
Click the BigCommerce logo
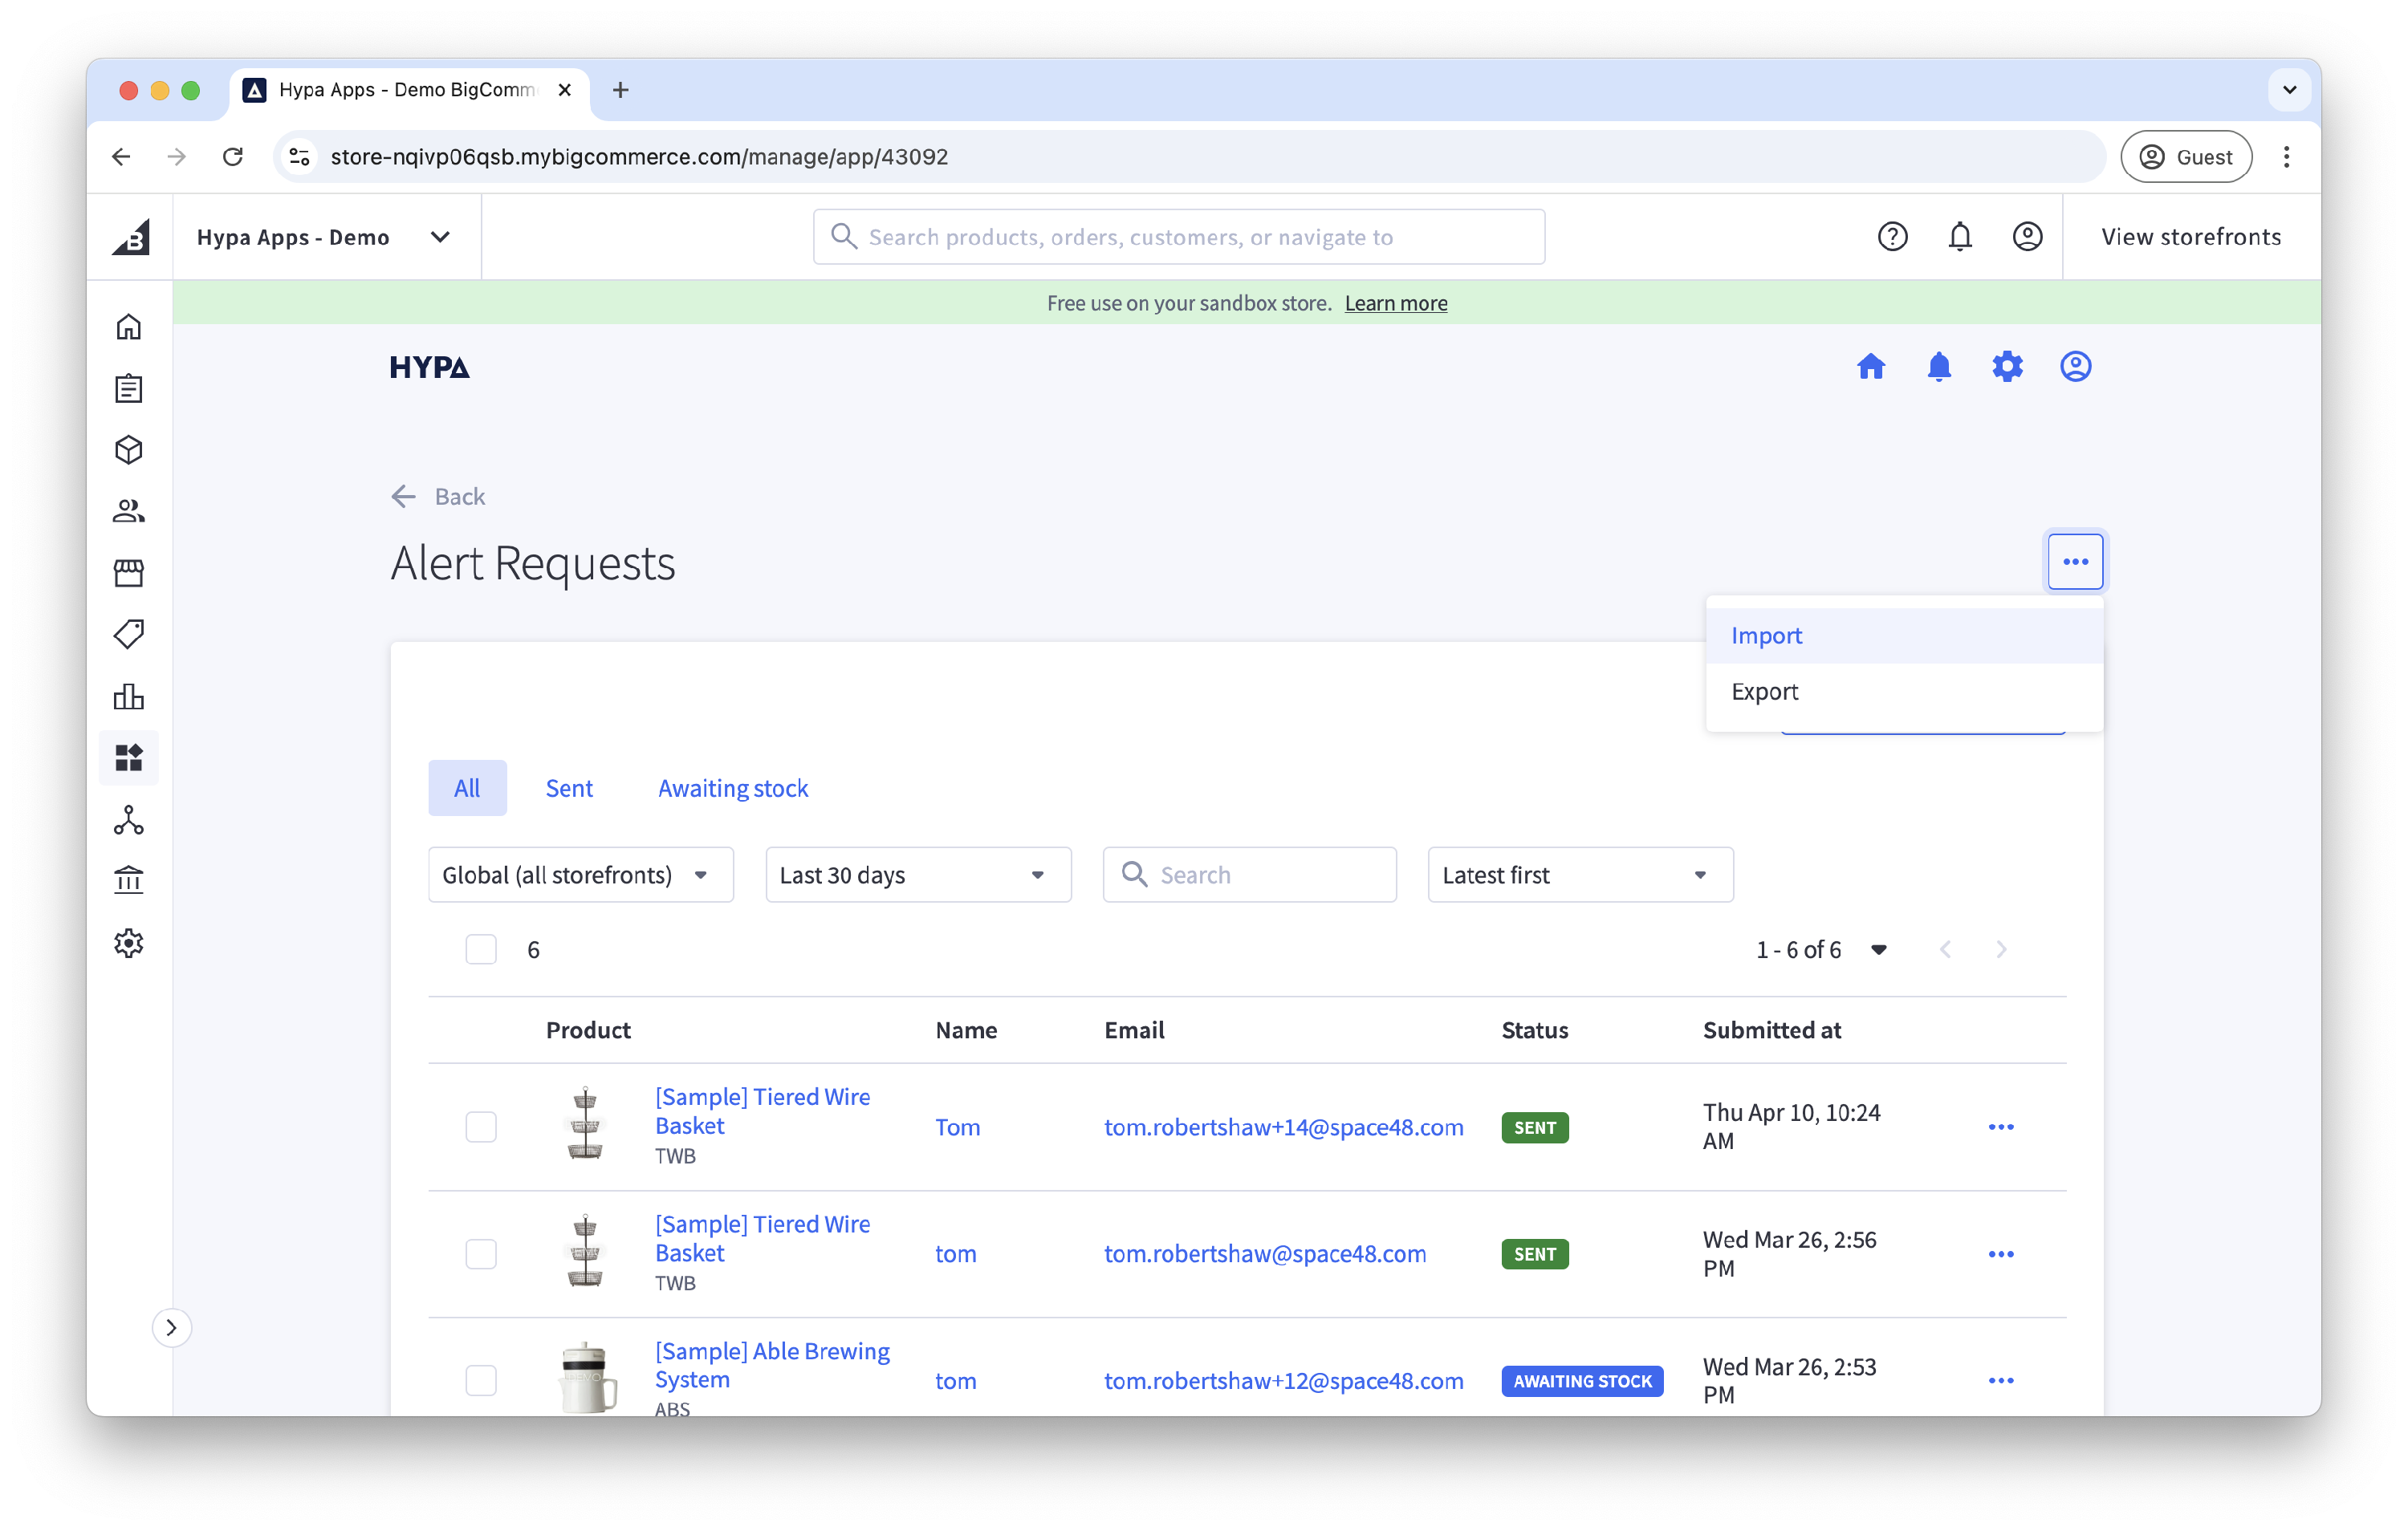(131, 237)
